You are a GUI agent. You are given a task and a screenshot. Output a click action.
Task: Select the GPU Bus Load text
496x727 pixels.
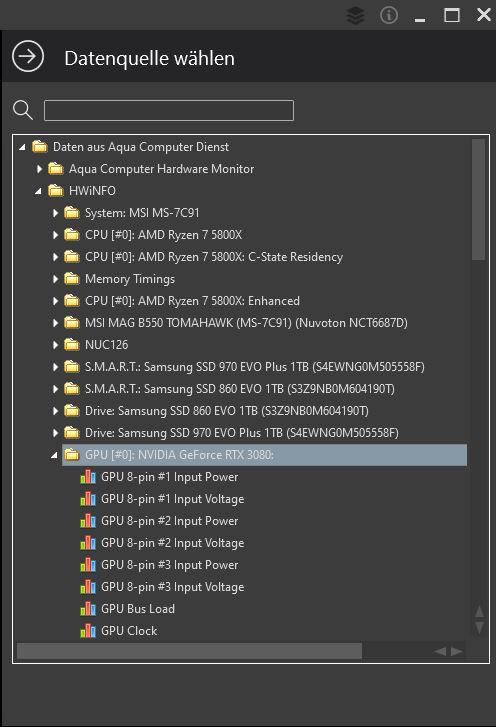tap(138, 609)
